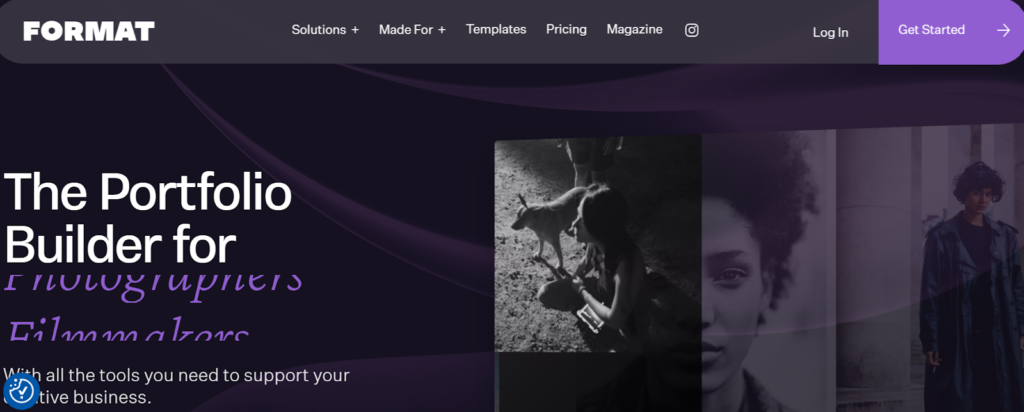Viewport: 1024px width, 412px height.
Task: Click the arrow in Get Started
Action: 1003,30
